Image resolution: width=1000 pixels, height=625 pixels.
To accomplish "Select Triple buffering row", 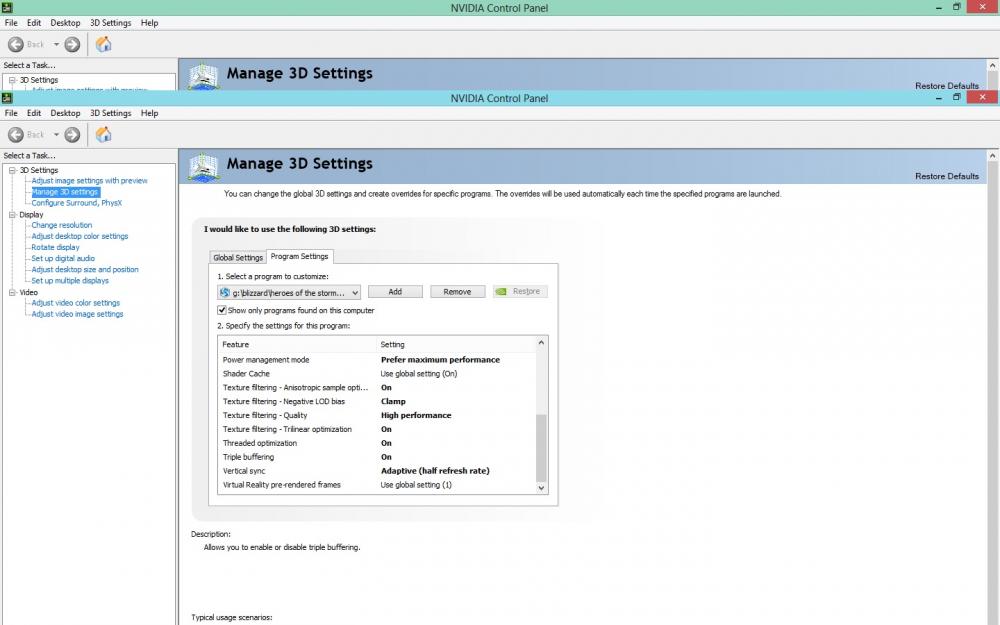I will point(377,457).
